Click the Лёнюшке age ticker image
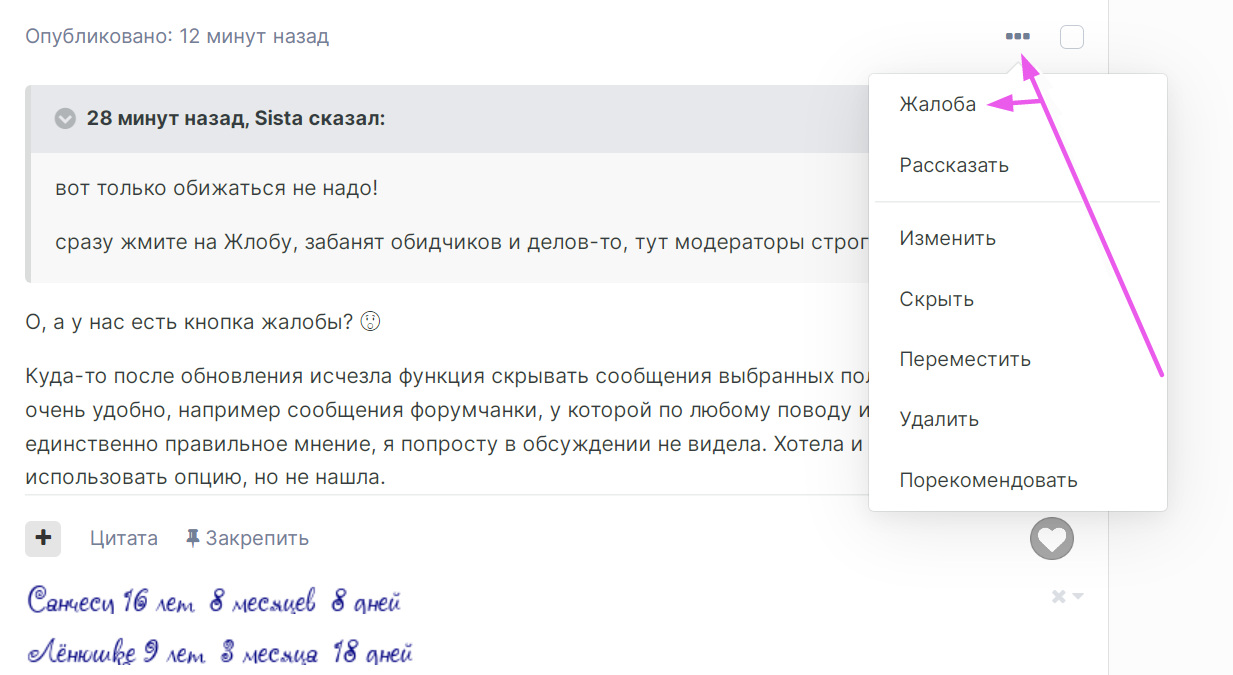 (x=219, y=654)
